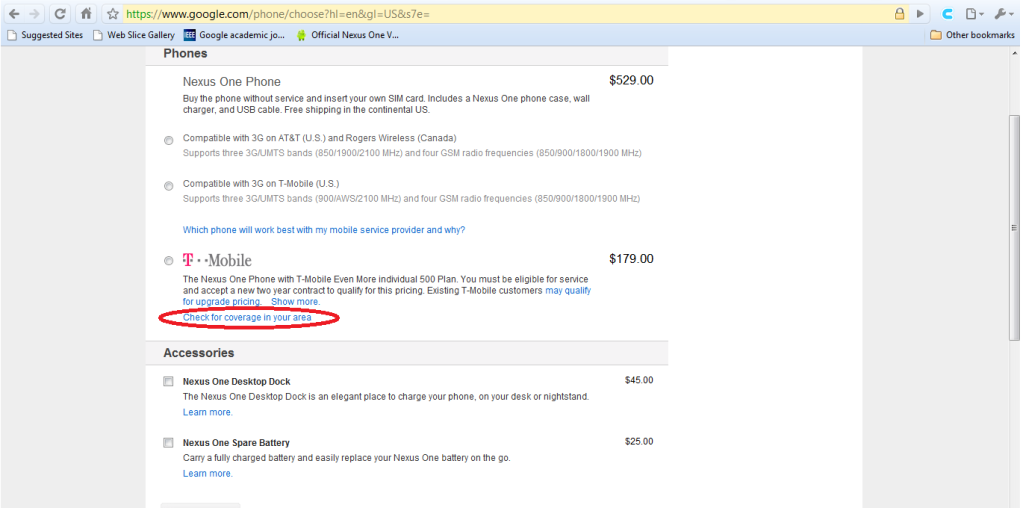This screenshot has height=508, width=1023.
Task: Click the Accessories section heading
Action: point(198,353)
